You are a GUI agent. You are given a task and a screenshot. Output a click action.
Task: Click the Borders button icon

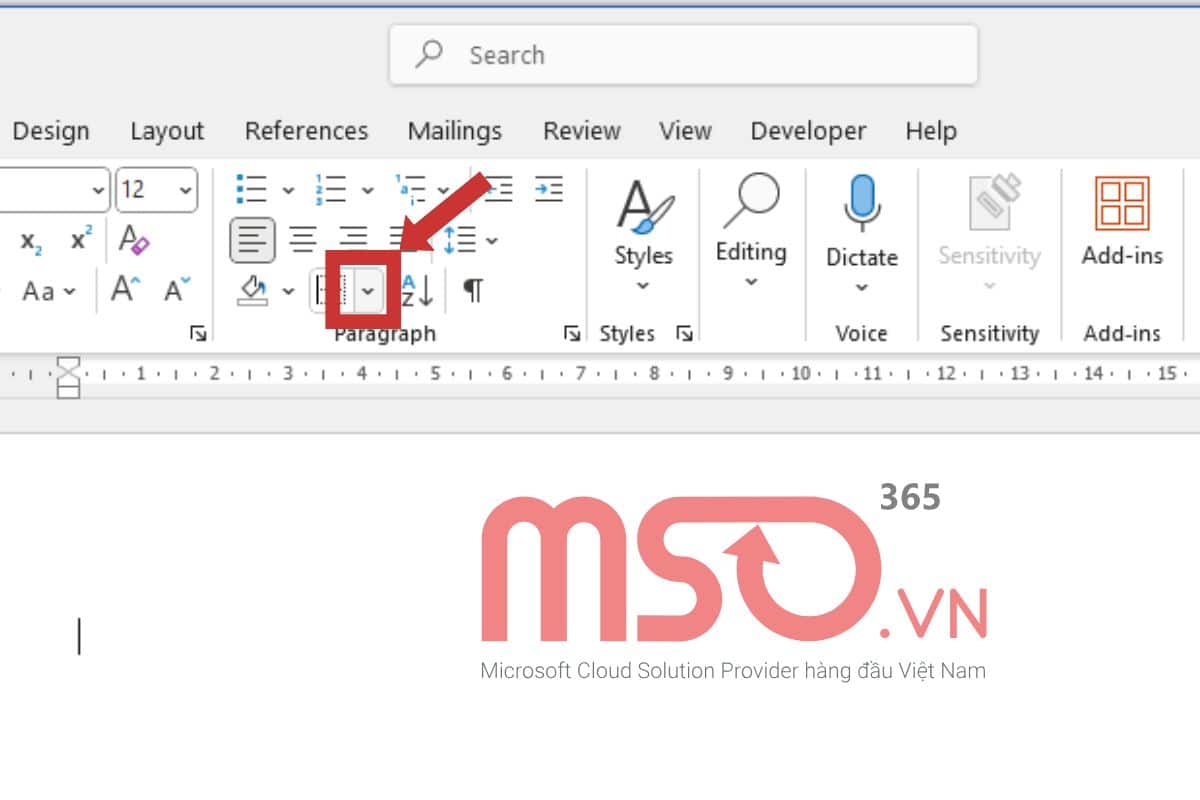point(329,290)
